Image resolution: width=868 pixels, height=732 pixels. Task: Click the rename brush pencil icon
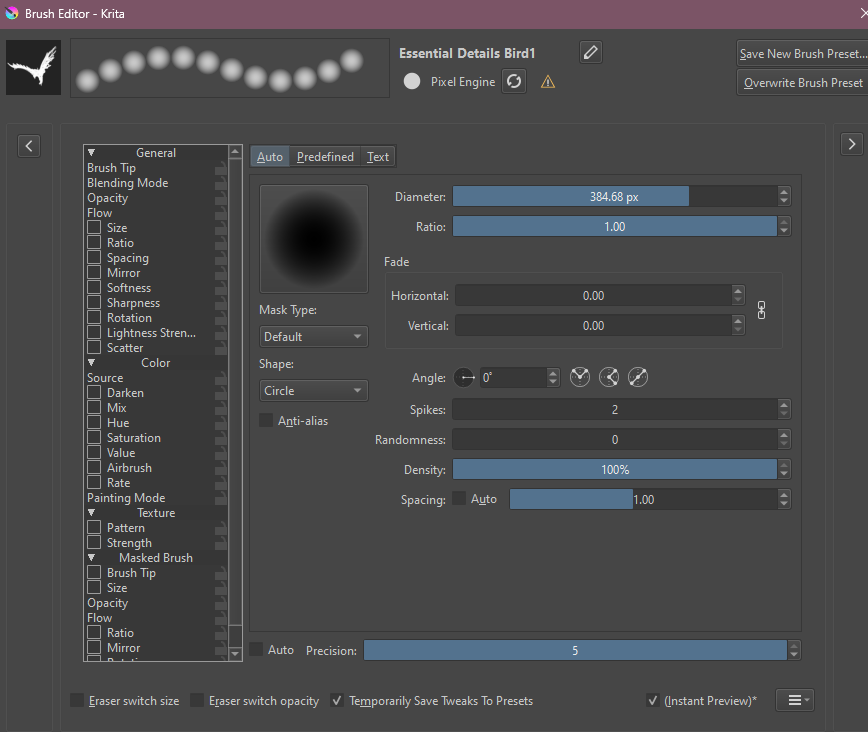pos(591,52)
